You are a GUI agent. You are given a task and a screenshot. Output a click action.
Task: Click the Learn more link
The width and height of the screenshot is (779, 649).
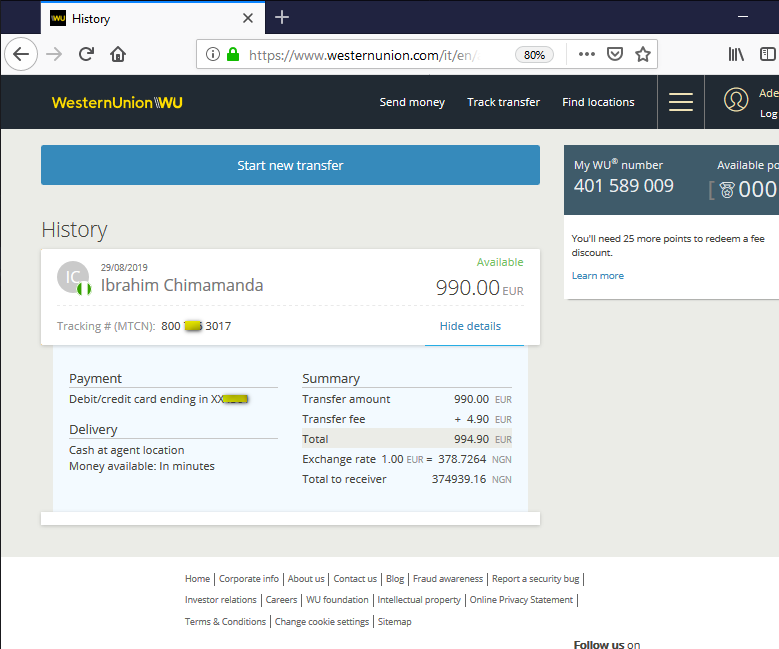pyautogui.click(x=598, y=276)
